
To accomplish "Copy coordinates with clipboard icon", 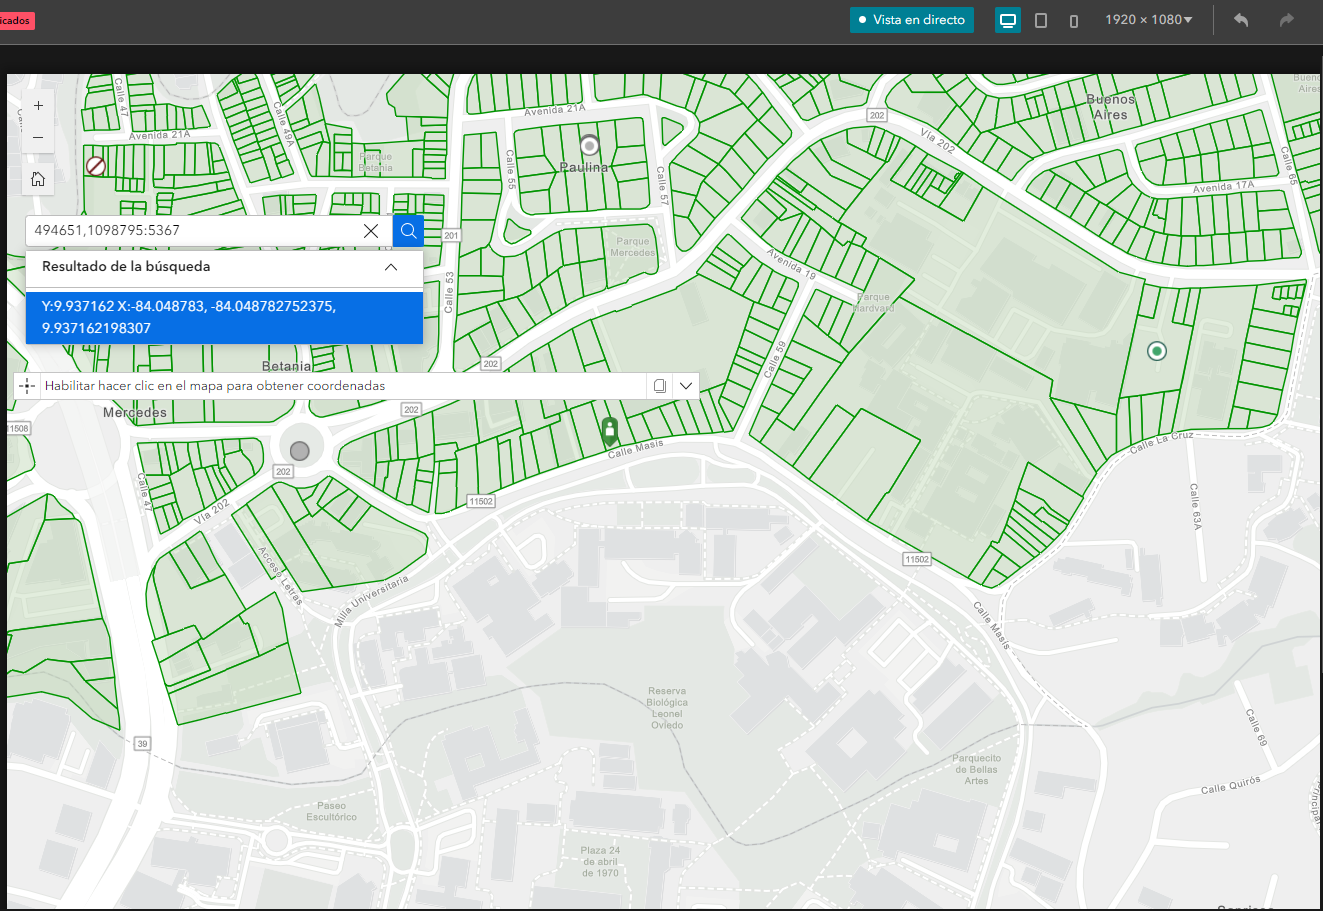I will click(660, 386).
